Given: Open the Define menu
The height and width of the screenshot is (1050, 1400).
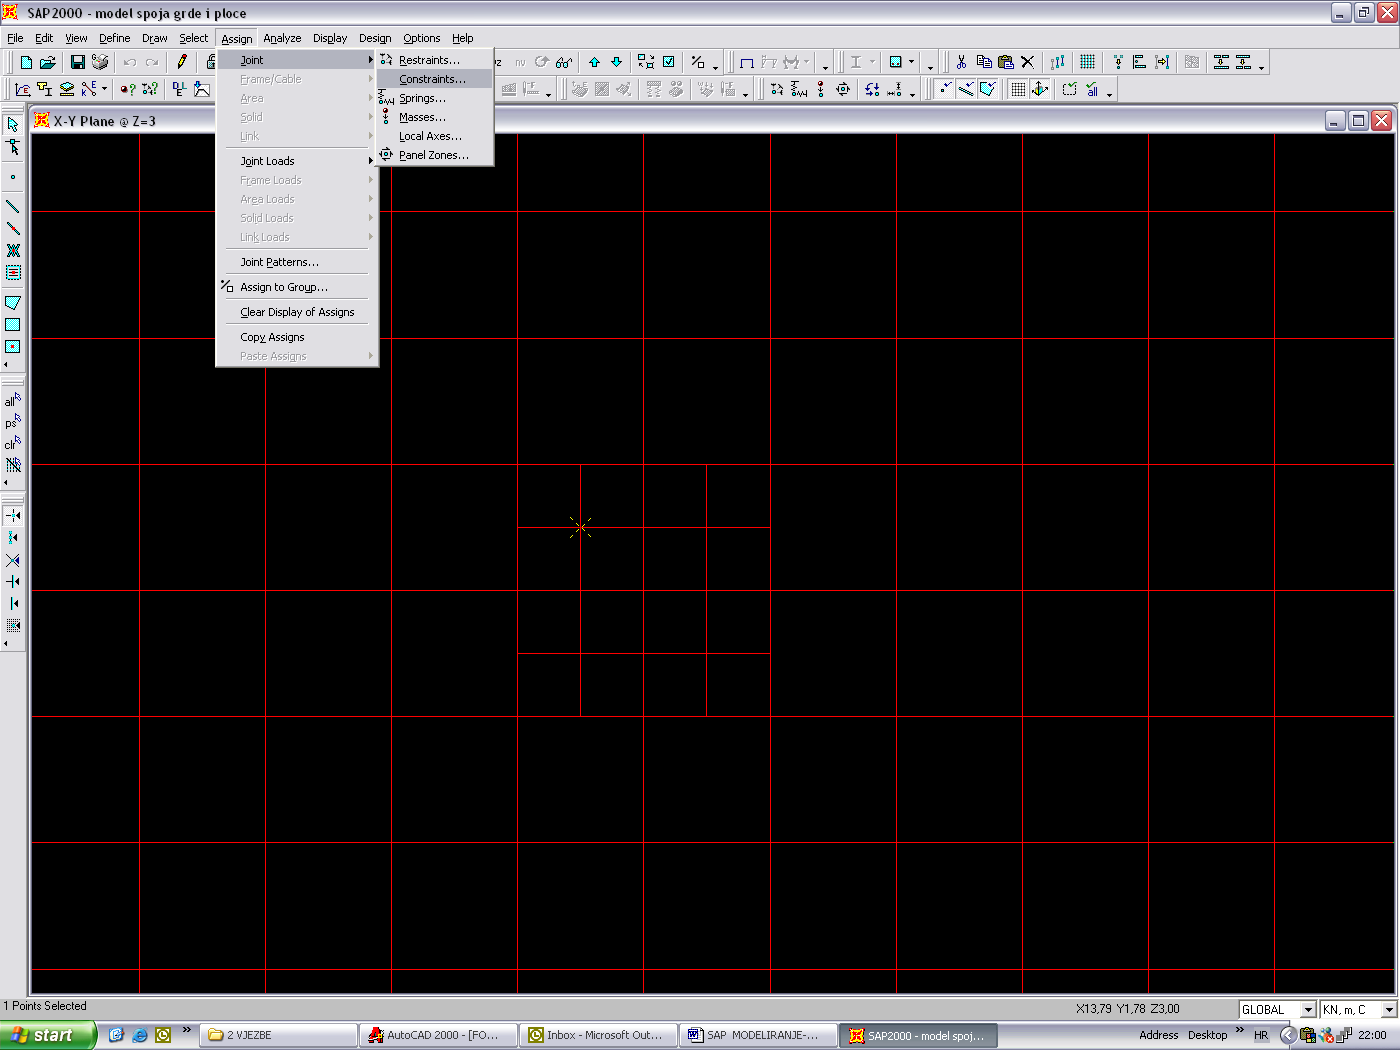Looking at the screenshot, I should [x=114, y=38].
